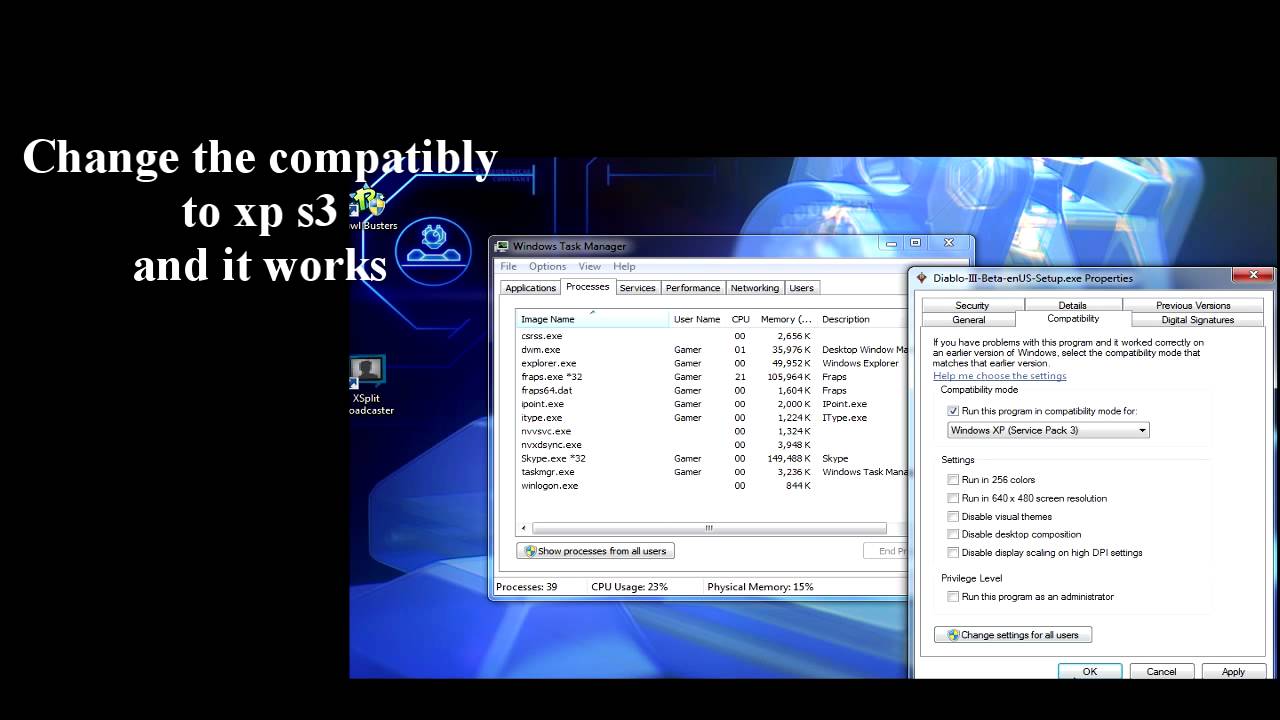The image size is (1280, 720).
Task: Switch to the Processes tab
Action: click(x=587, y=287)
